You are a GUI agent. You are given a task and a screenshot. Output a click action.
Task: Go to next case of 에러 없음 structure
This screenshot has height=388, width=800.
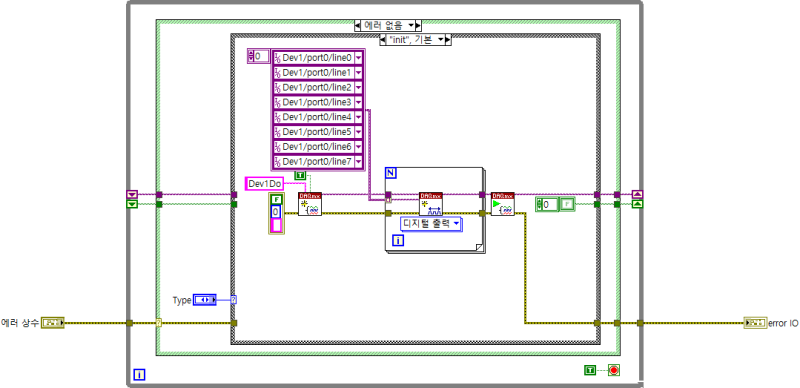tap(418, 25)
